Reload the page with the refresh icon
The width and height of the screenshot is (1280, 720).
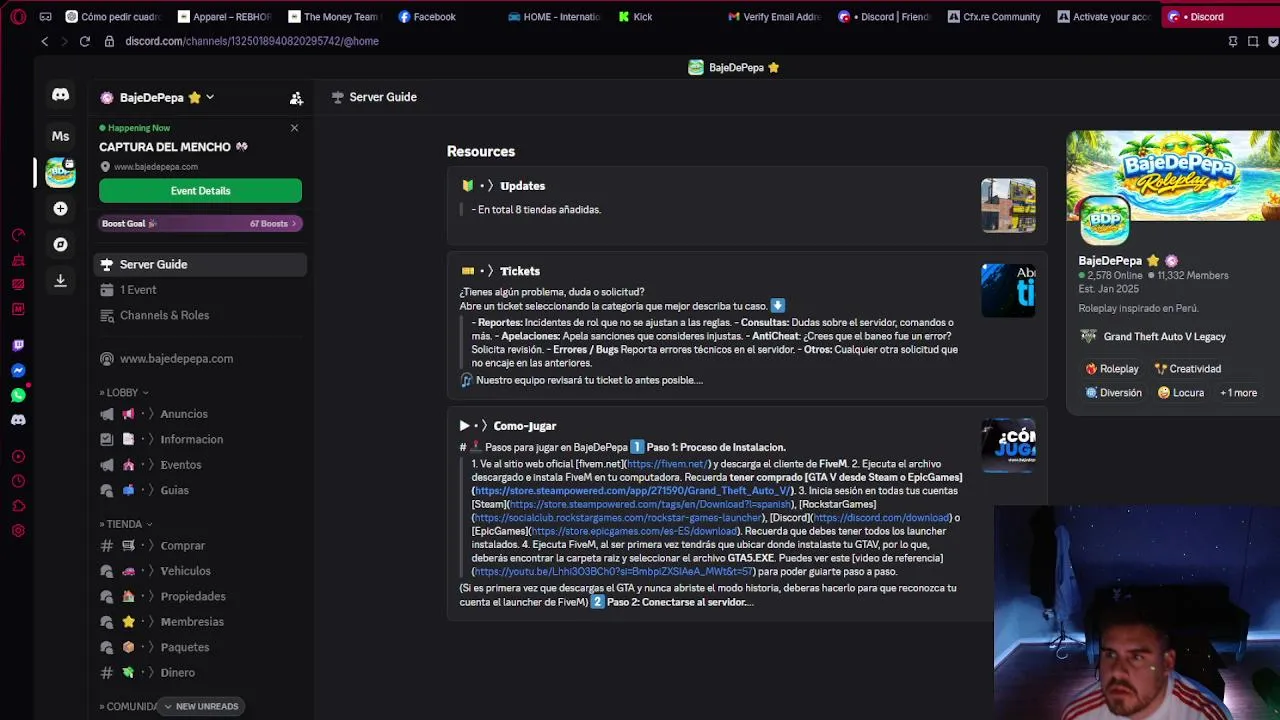[85, 41]
